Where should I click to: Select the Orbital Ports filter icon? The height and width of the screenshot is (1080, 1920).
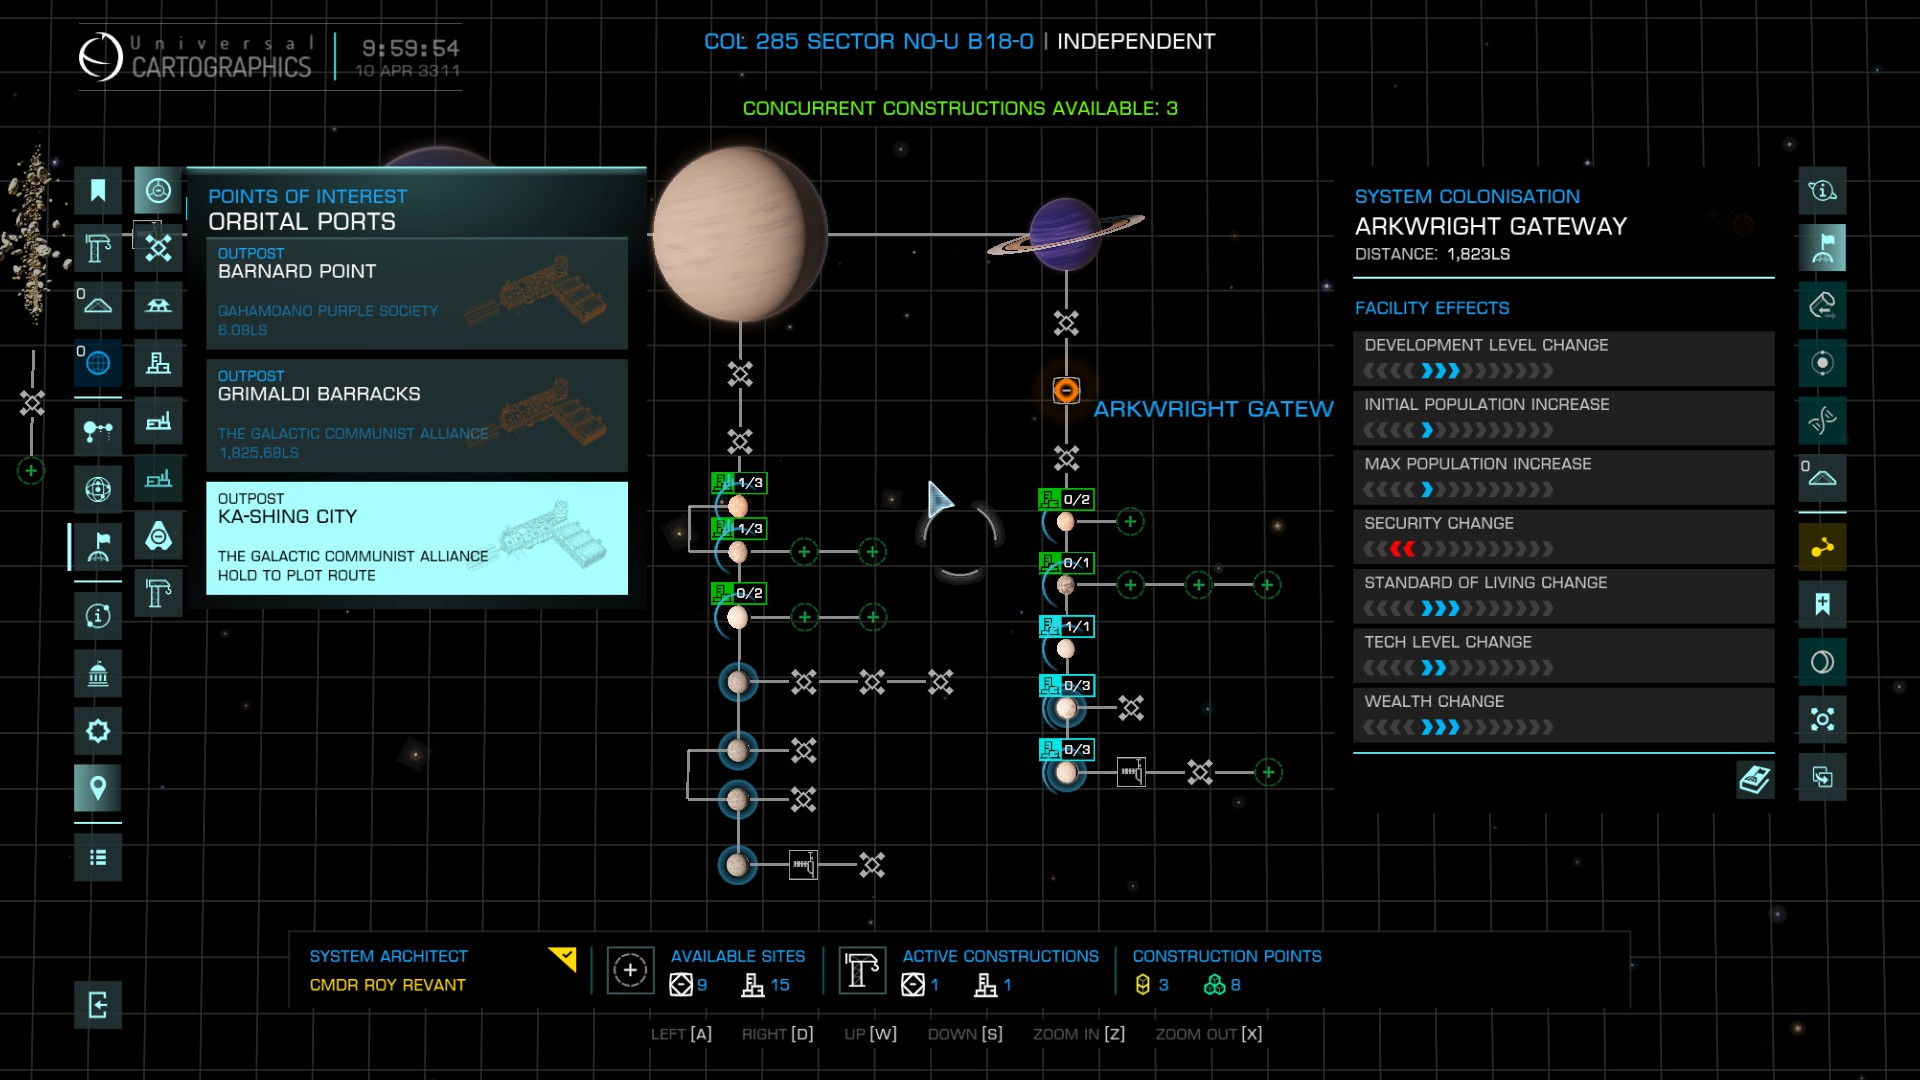click(158, 190)
